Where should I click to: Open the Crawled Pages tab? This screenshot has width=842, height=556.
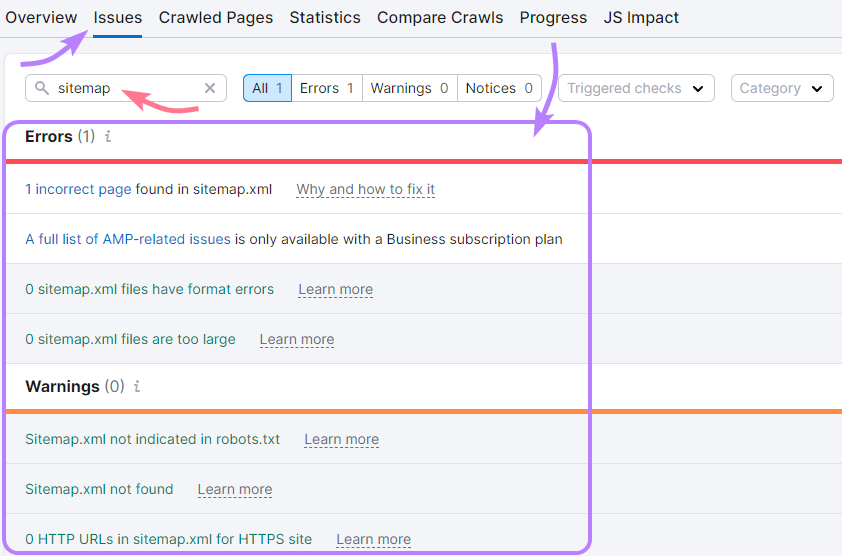click(216, 18)
